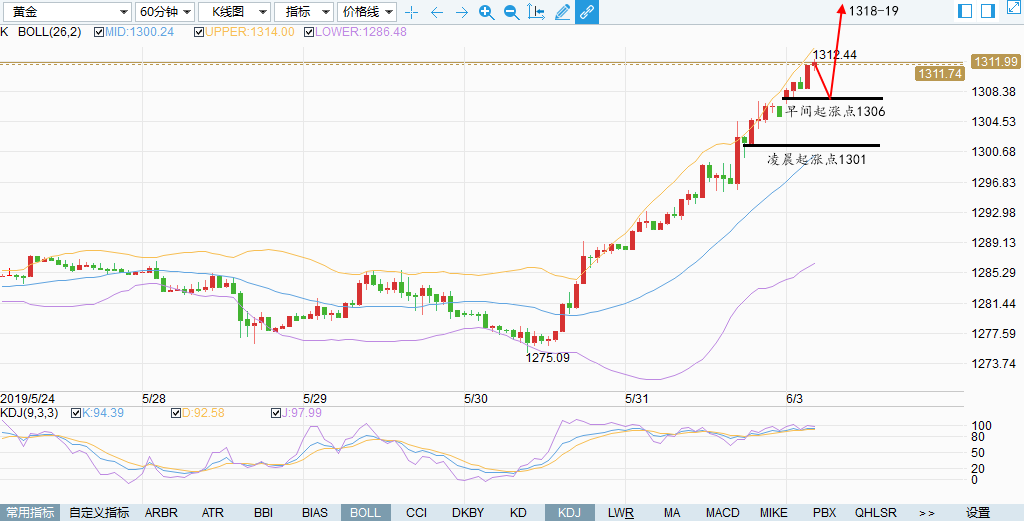Uncheck the BOLL UPPER line checkbox
The width and height of the screenshot is (1024, 521).
click(198, 32)
